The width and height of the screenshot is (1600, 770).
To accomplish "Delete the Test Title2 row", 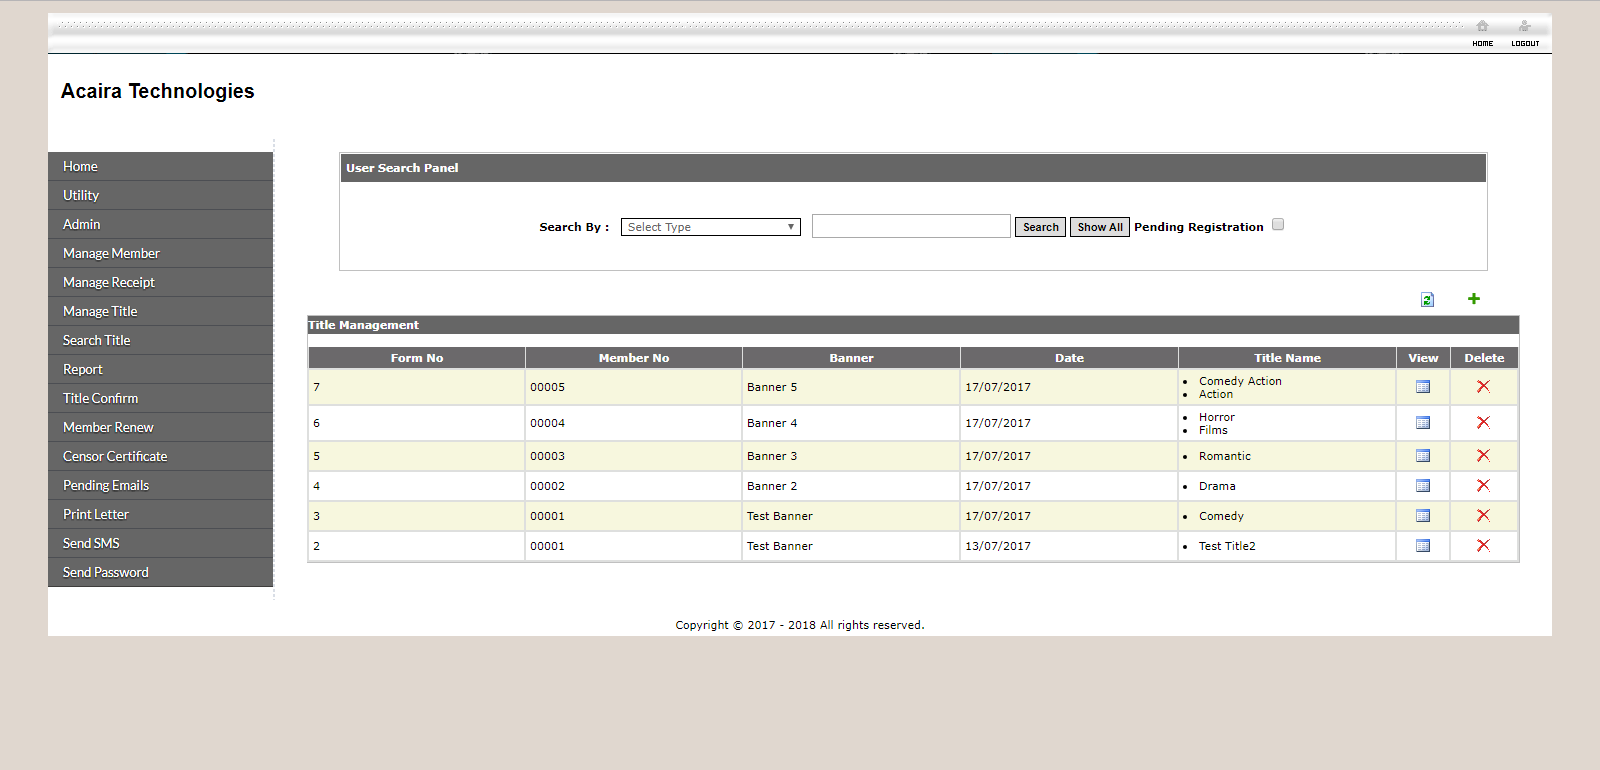I will tap(1483, 546).
